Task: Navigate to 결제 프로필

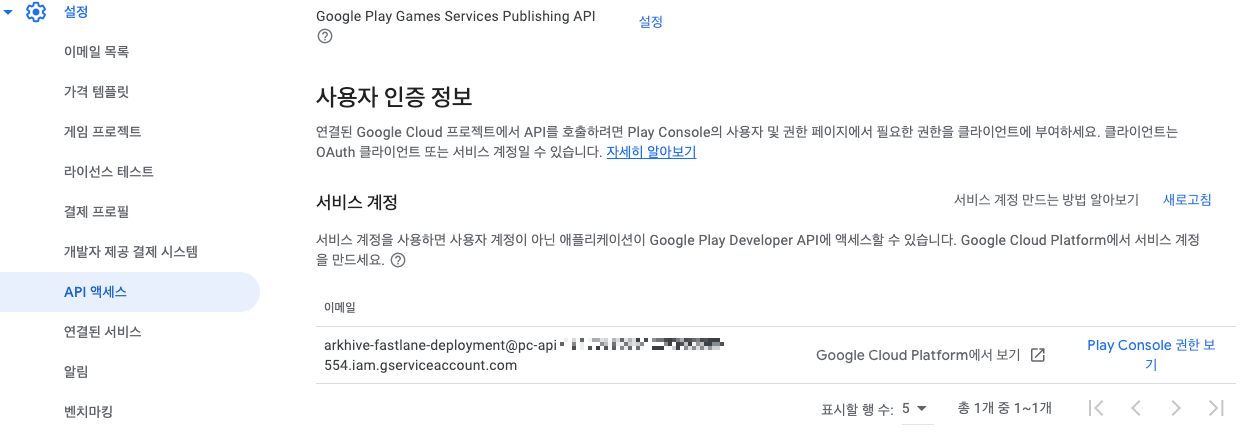Action: pos(96,212)
